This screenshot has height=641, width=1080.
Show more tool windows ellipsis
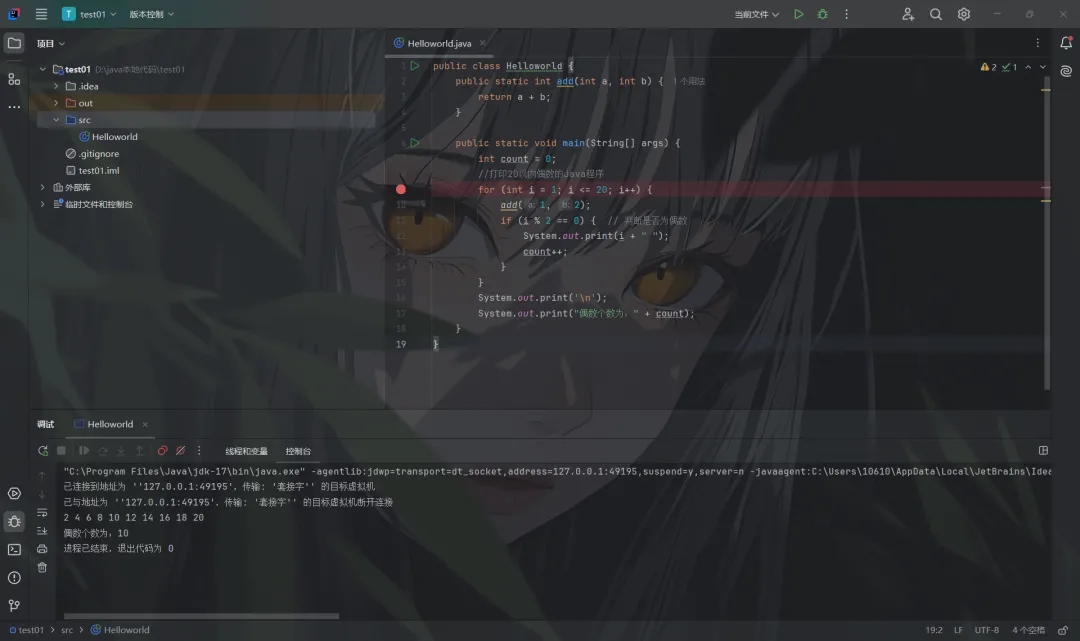14,107
